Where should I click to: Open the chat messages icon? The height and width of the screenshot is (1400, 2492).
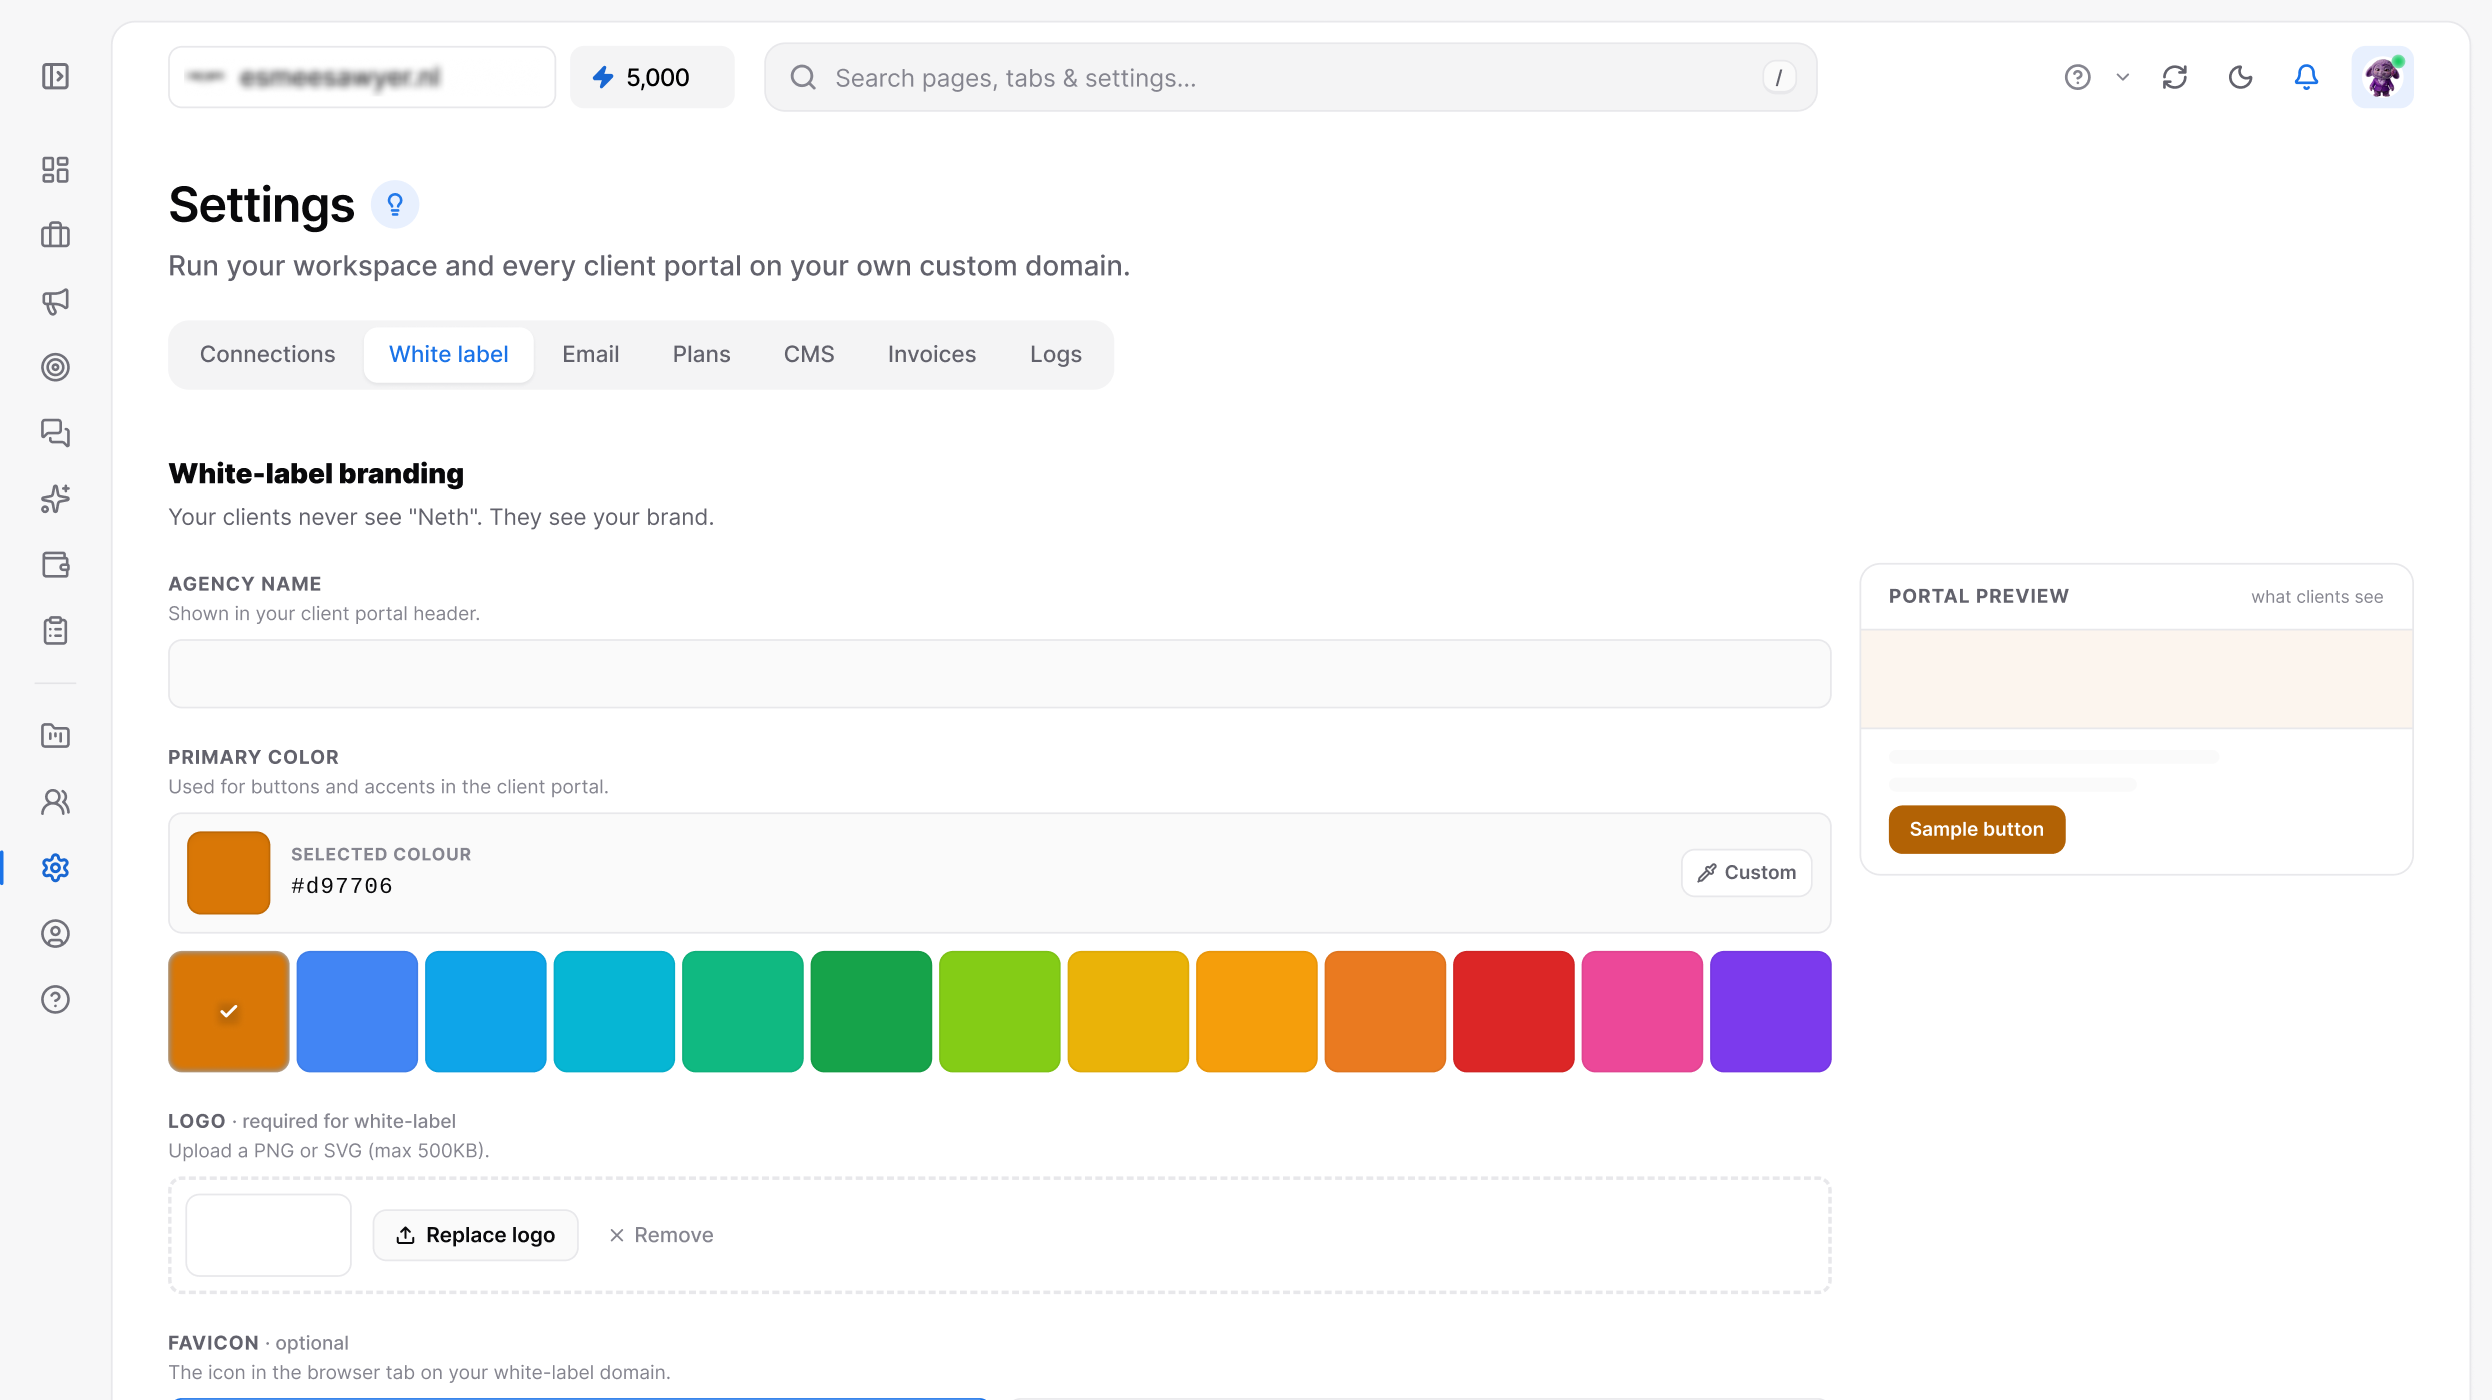[x=56, y=433]
